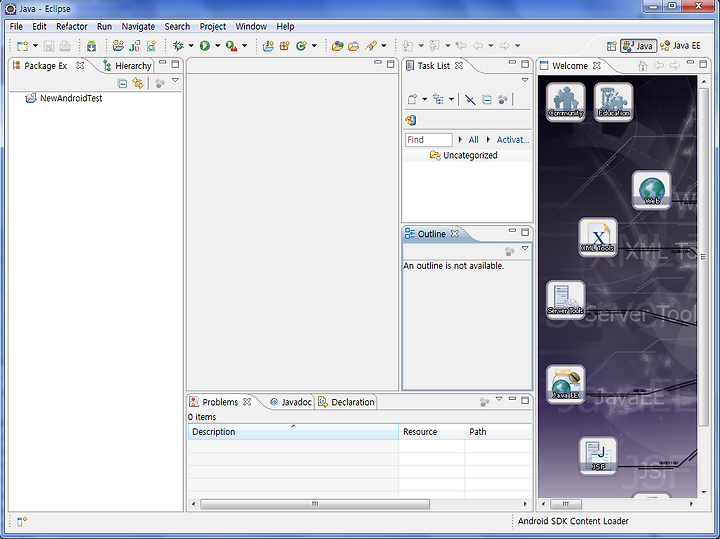The width and height of the screenshot is (720, 539).
Task: Open the New wizard dropdown arrow
Action: click(x=35, y=46)
